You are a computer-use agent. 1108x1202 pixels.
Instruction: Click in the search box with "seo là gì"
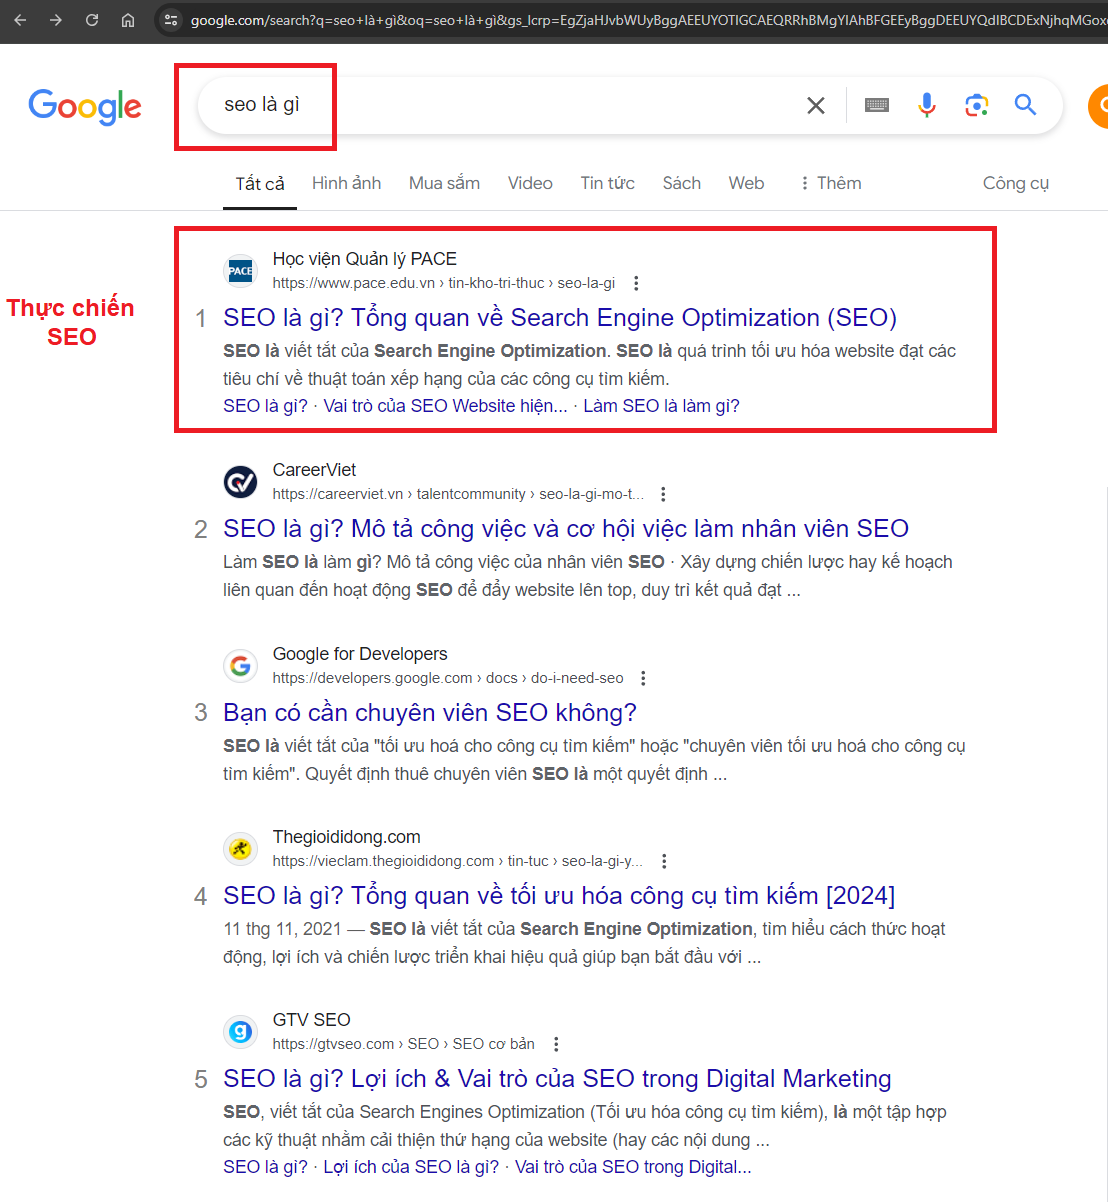pos(500,105)
